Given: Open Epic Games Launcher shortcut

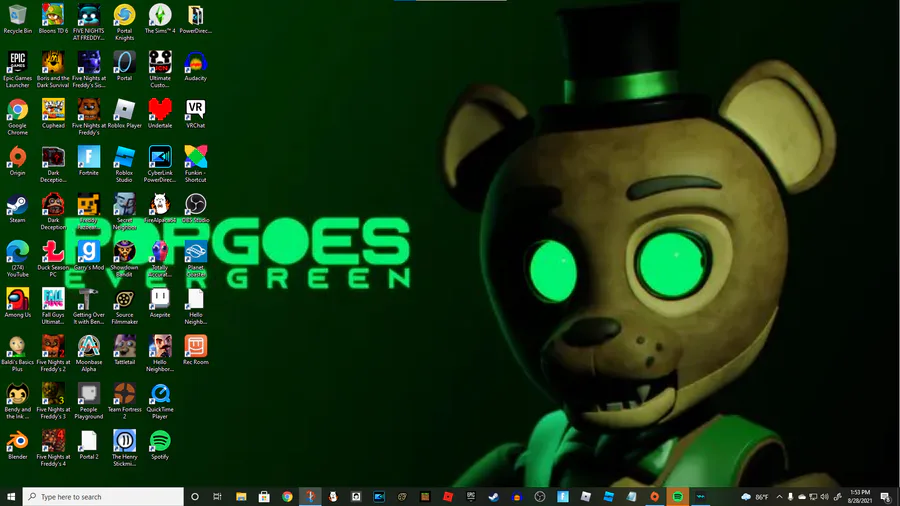Looking at the screenshot, I should (x=18, y=70).
